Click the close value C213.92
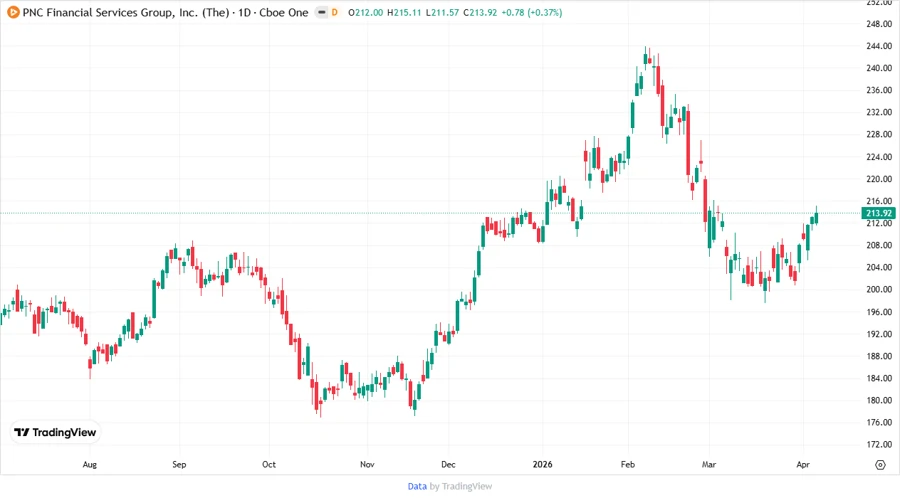This screenshot has height=498, width=900. point(480,13)
